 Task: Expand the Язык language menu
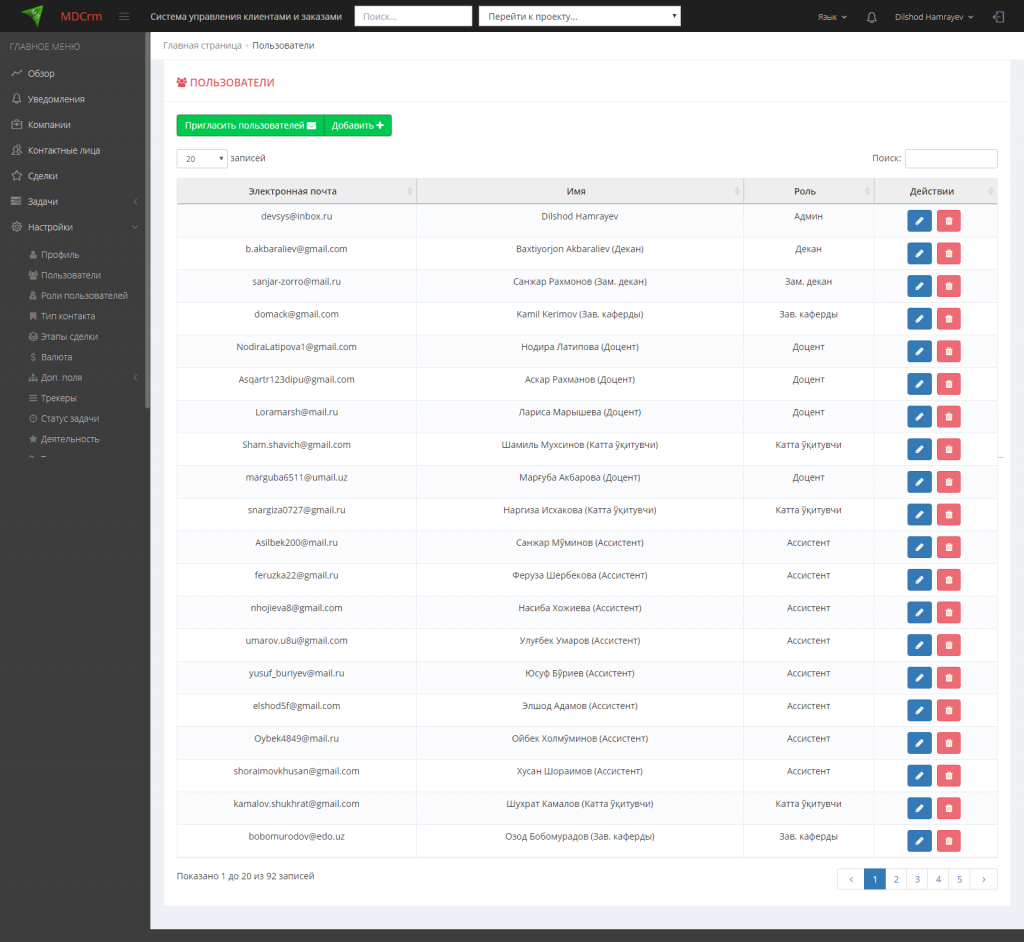(x=832, y=17)
